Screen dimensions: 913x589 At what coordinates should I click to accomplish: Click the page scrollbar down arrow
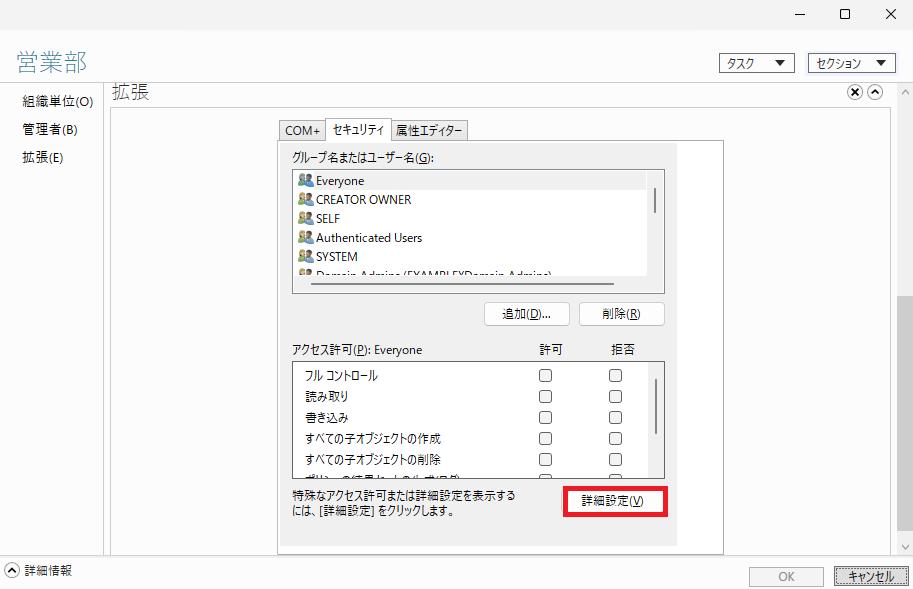[905, 547]
